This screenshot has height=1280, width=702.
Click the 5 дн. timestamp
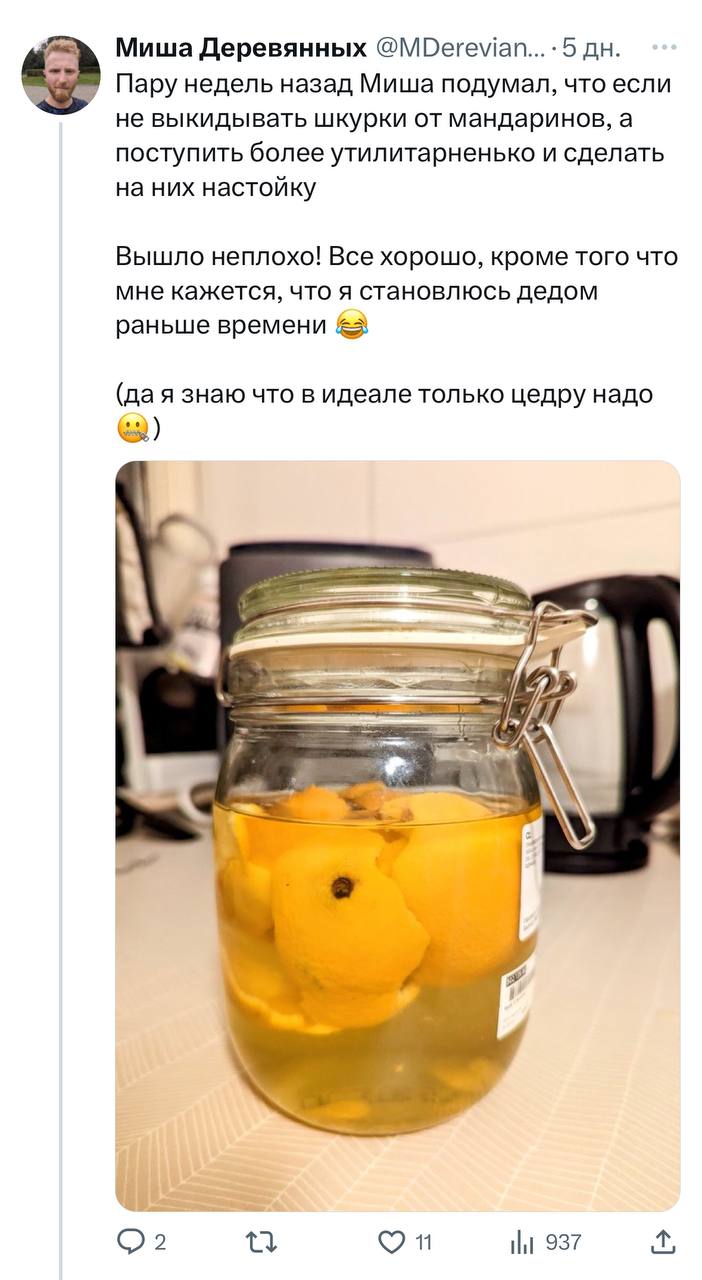pos(591,47)
